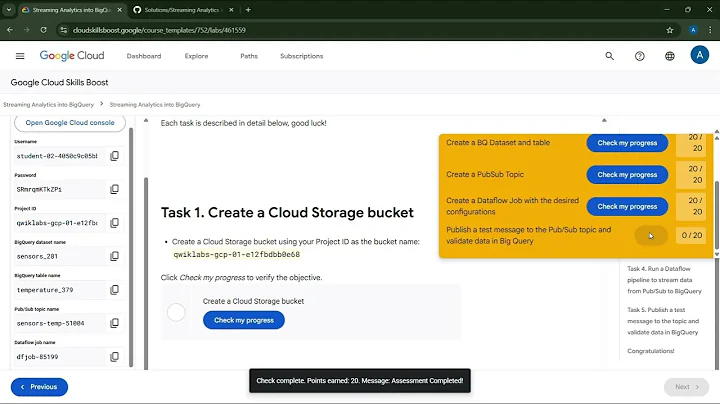Open first Streaming Analytics into BigQuery breadcrumb

(x=48, y=105)
